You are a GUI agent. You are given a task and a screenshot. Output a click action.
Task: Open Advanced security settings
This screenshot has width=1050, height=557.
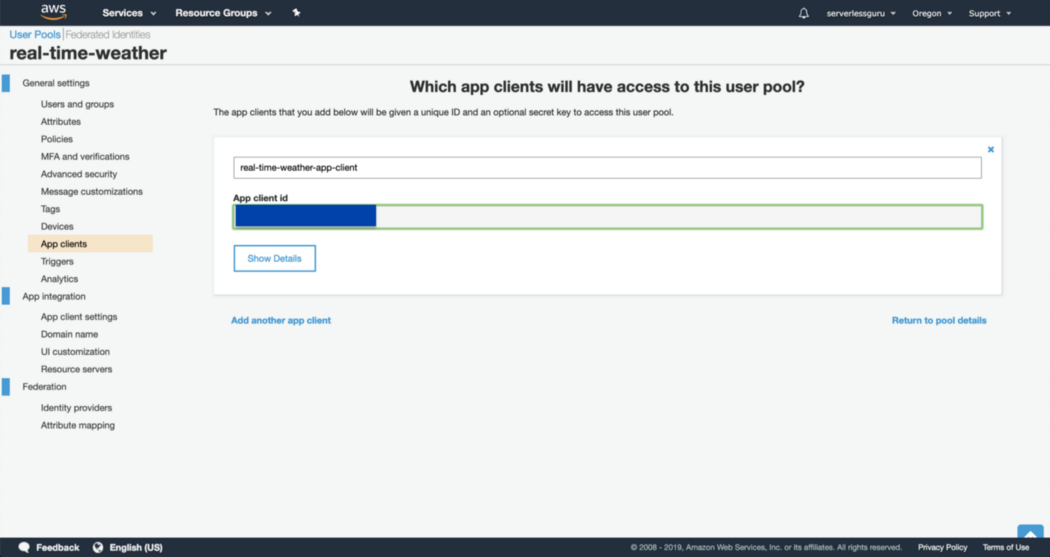(78, 173)
